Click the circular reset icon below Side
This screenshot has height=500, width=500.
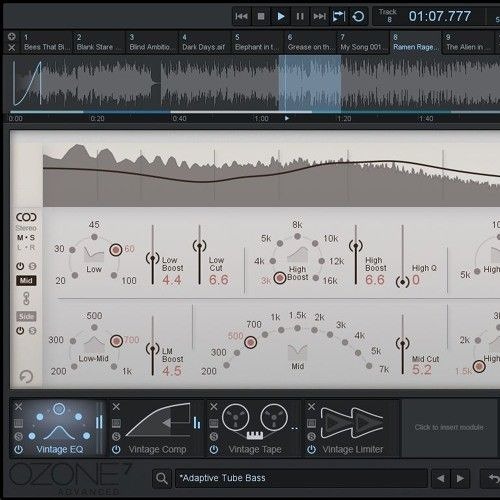point(26,377)
